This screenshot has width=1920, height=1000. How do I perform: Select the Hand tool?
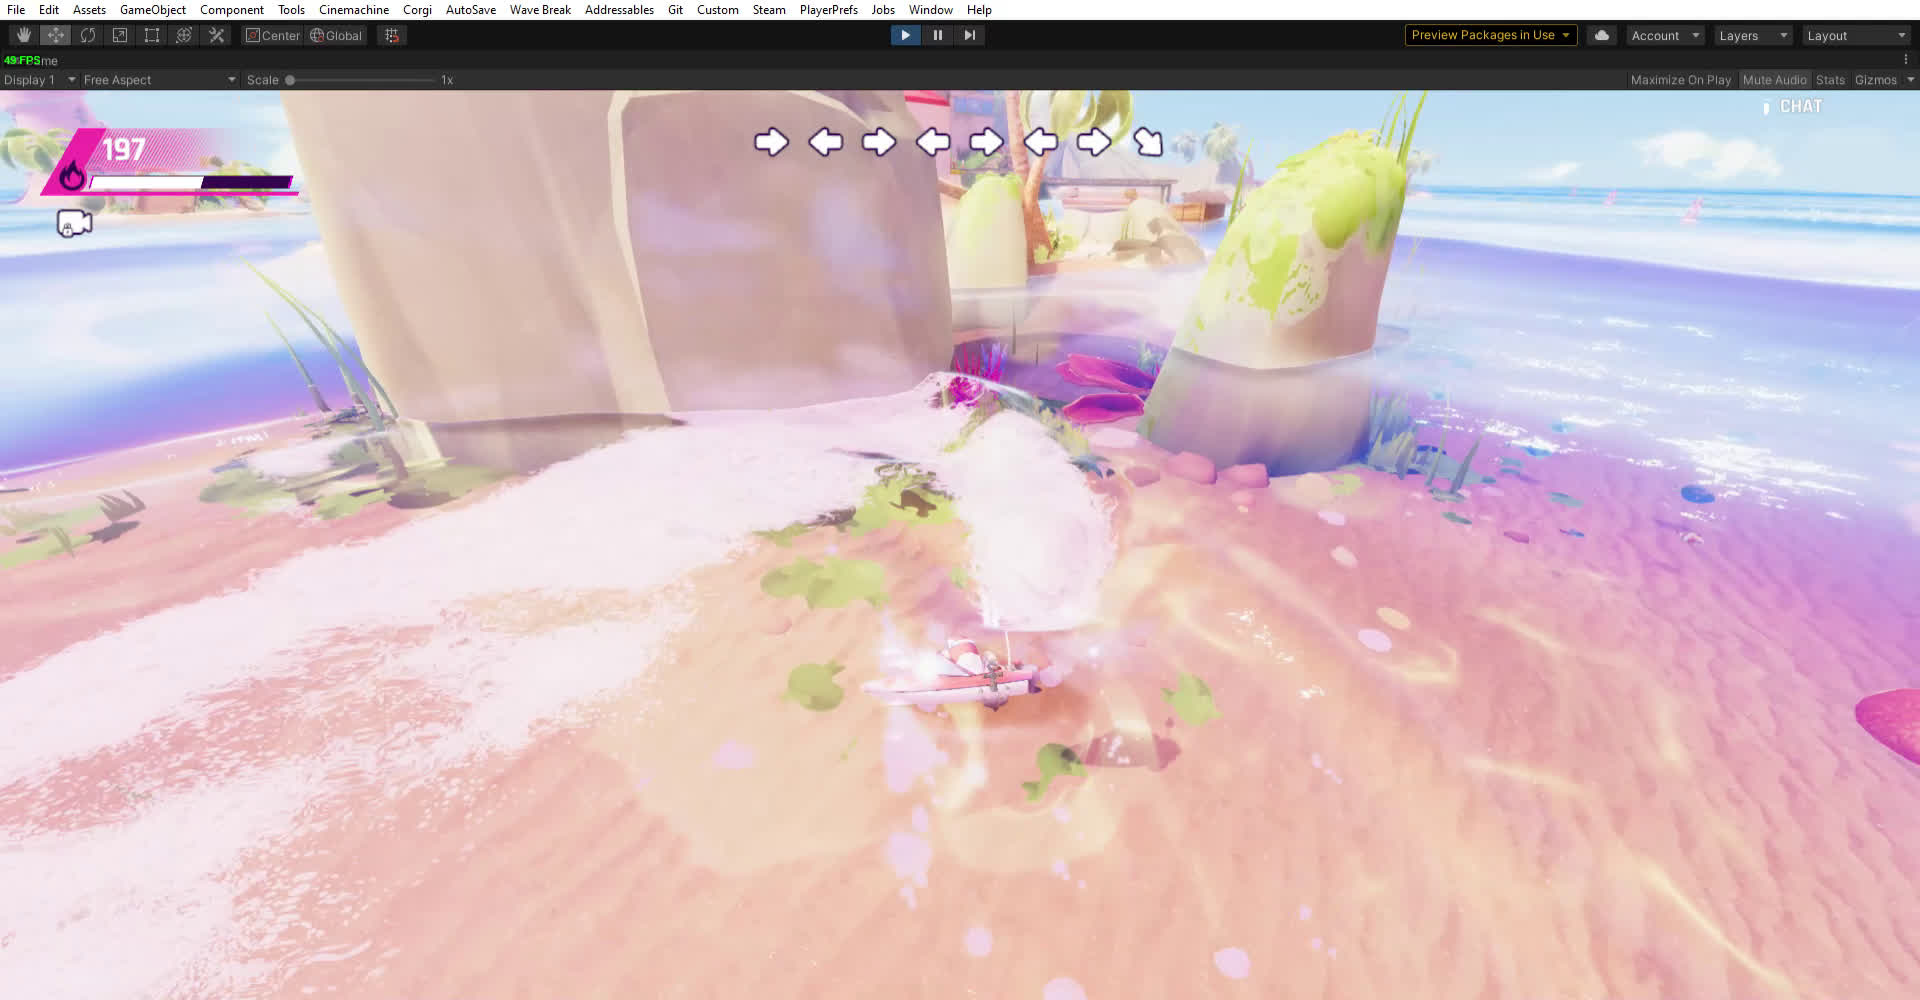click(23, 35)
